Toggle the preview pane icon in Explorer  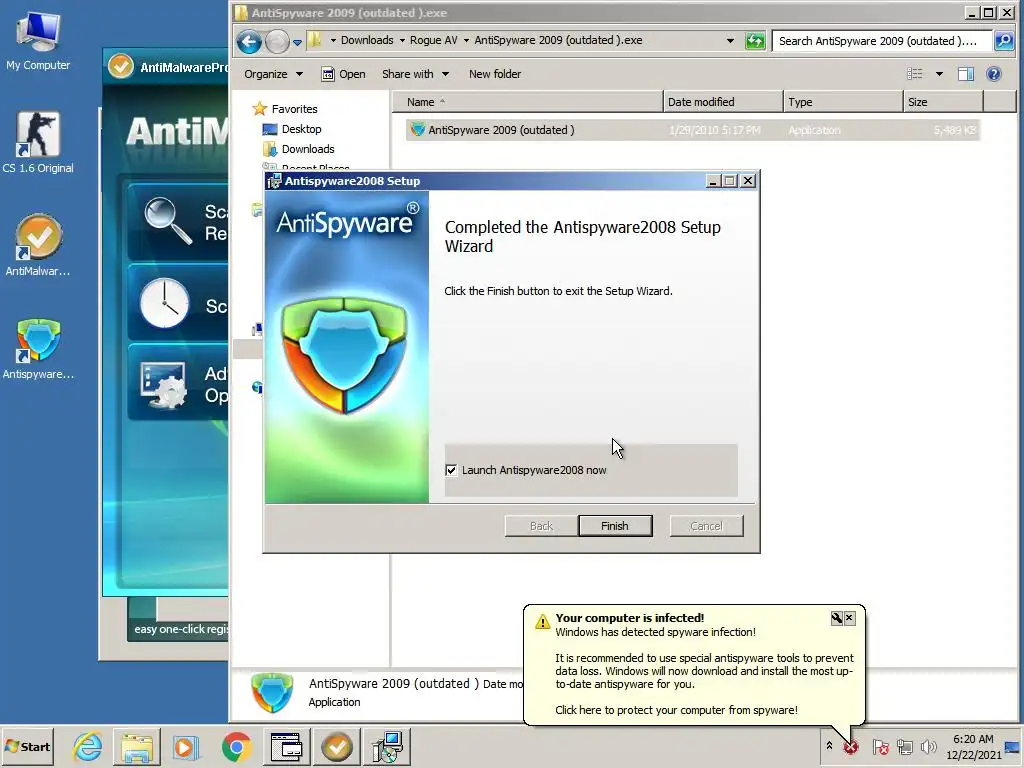coord(966,74)
